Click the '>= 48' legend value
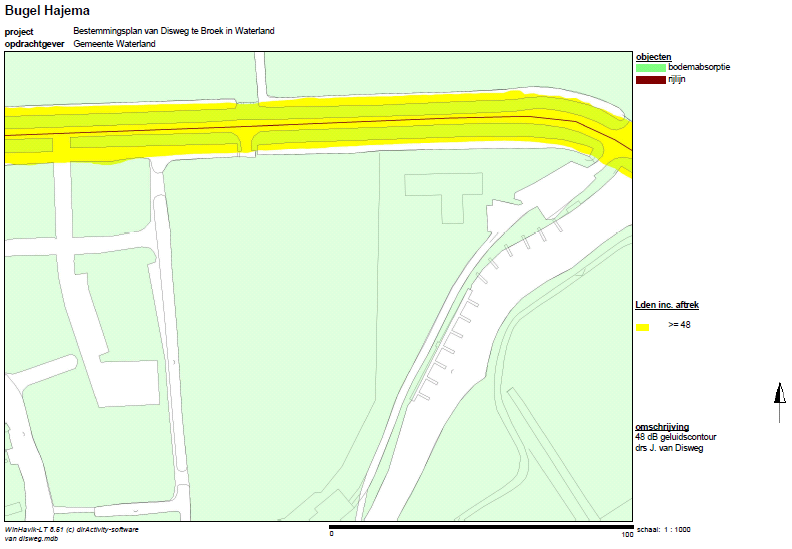 679,325
